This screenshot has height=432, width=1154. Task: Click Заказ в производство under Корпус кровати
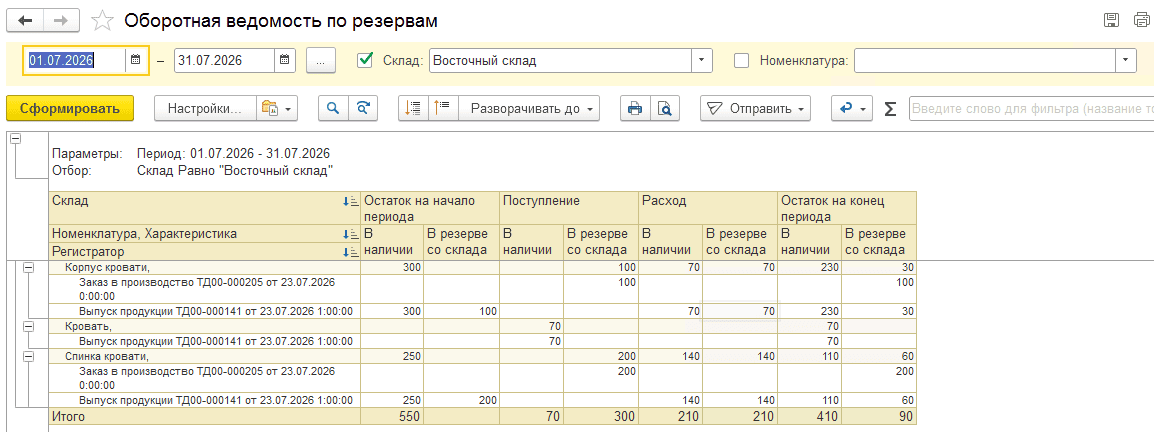(x=208, y=289)
